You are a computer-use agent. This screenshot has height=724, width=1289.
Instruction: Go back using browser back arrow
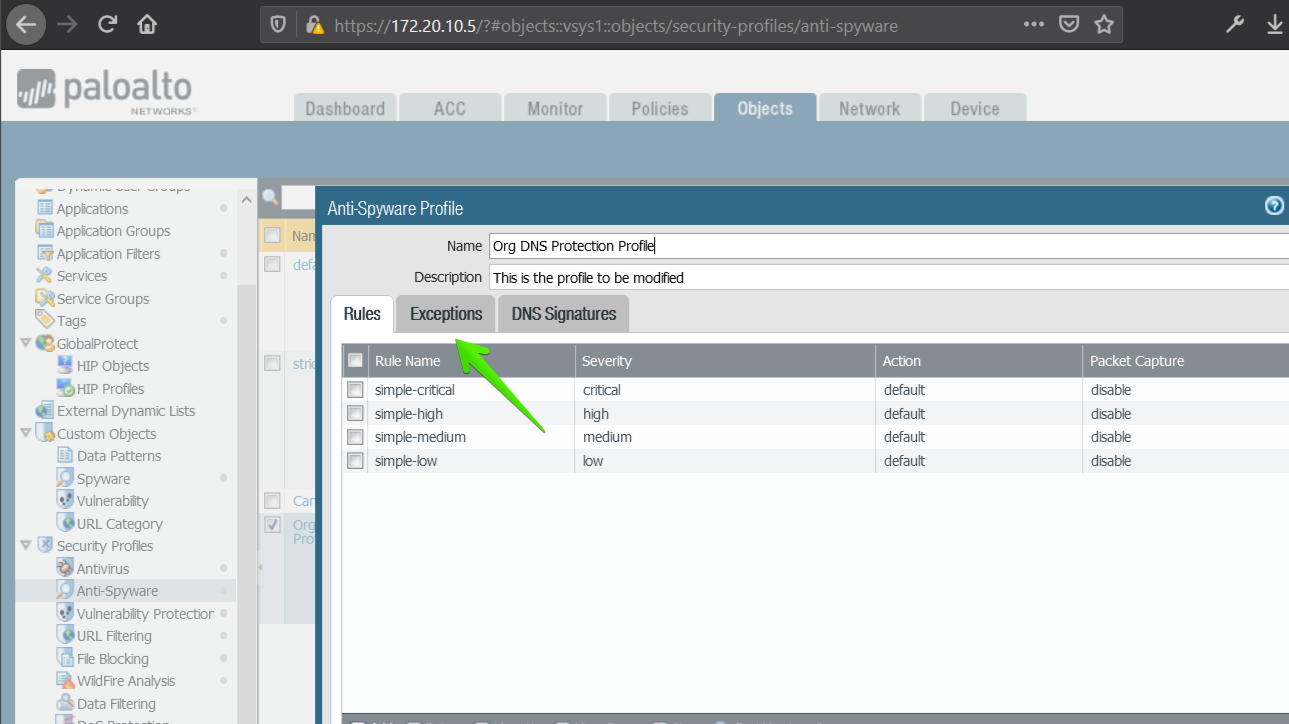tap(25, 24)
